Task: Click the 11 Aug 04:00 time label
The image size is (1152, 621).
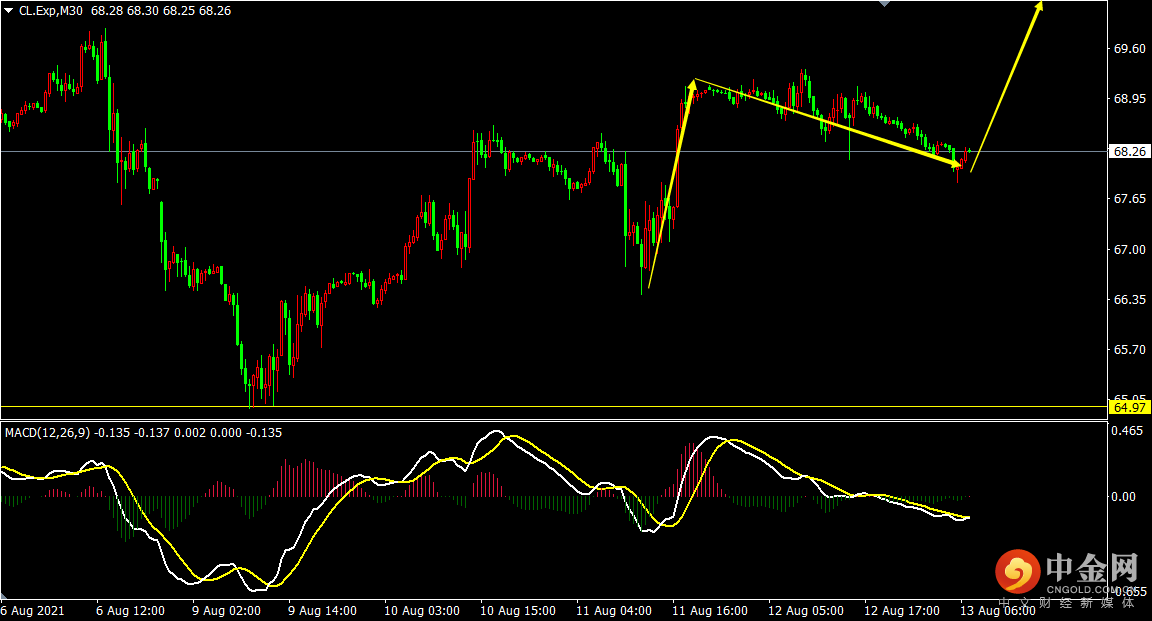Action: tap(613, 611)
